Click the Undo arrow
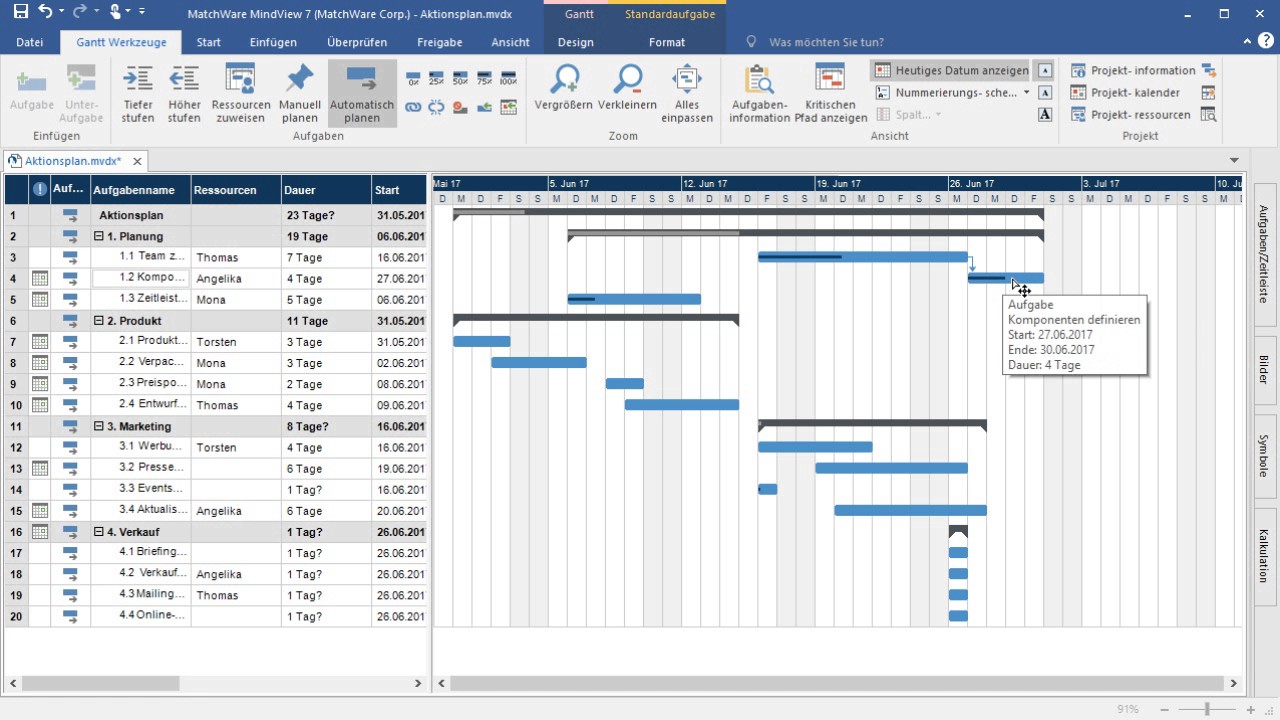Viewport: 1280px width, 720px height. (46, 13)
